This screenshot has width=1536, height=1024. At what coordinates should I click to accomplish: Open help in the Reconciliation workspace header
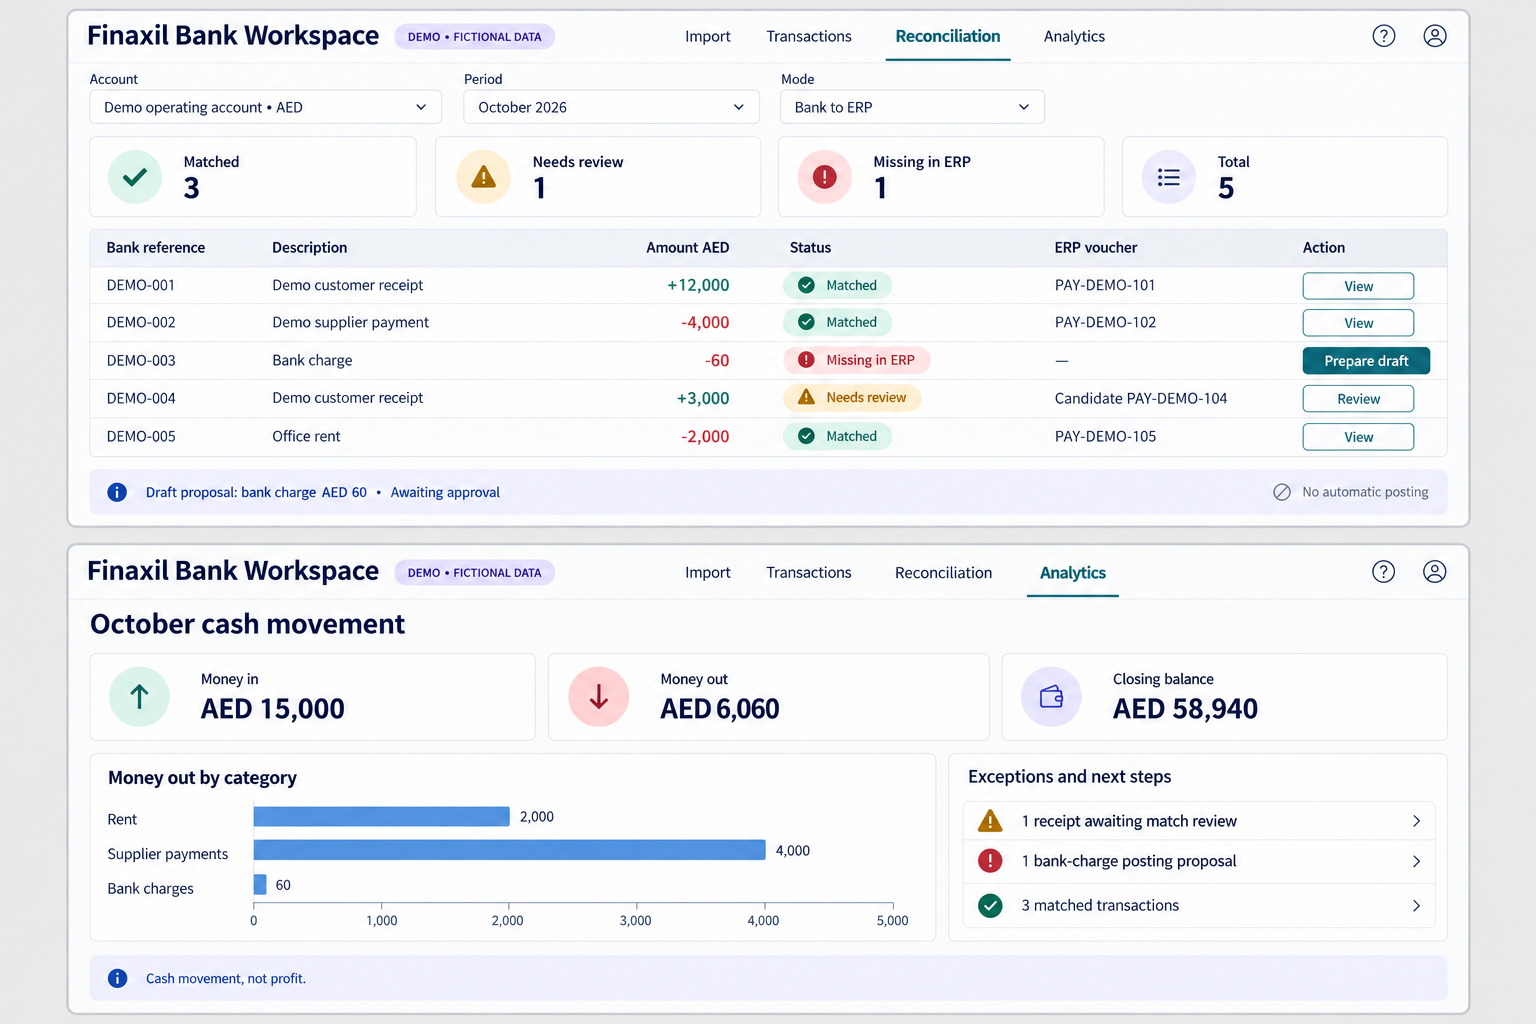point(1383,36)
